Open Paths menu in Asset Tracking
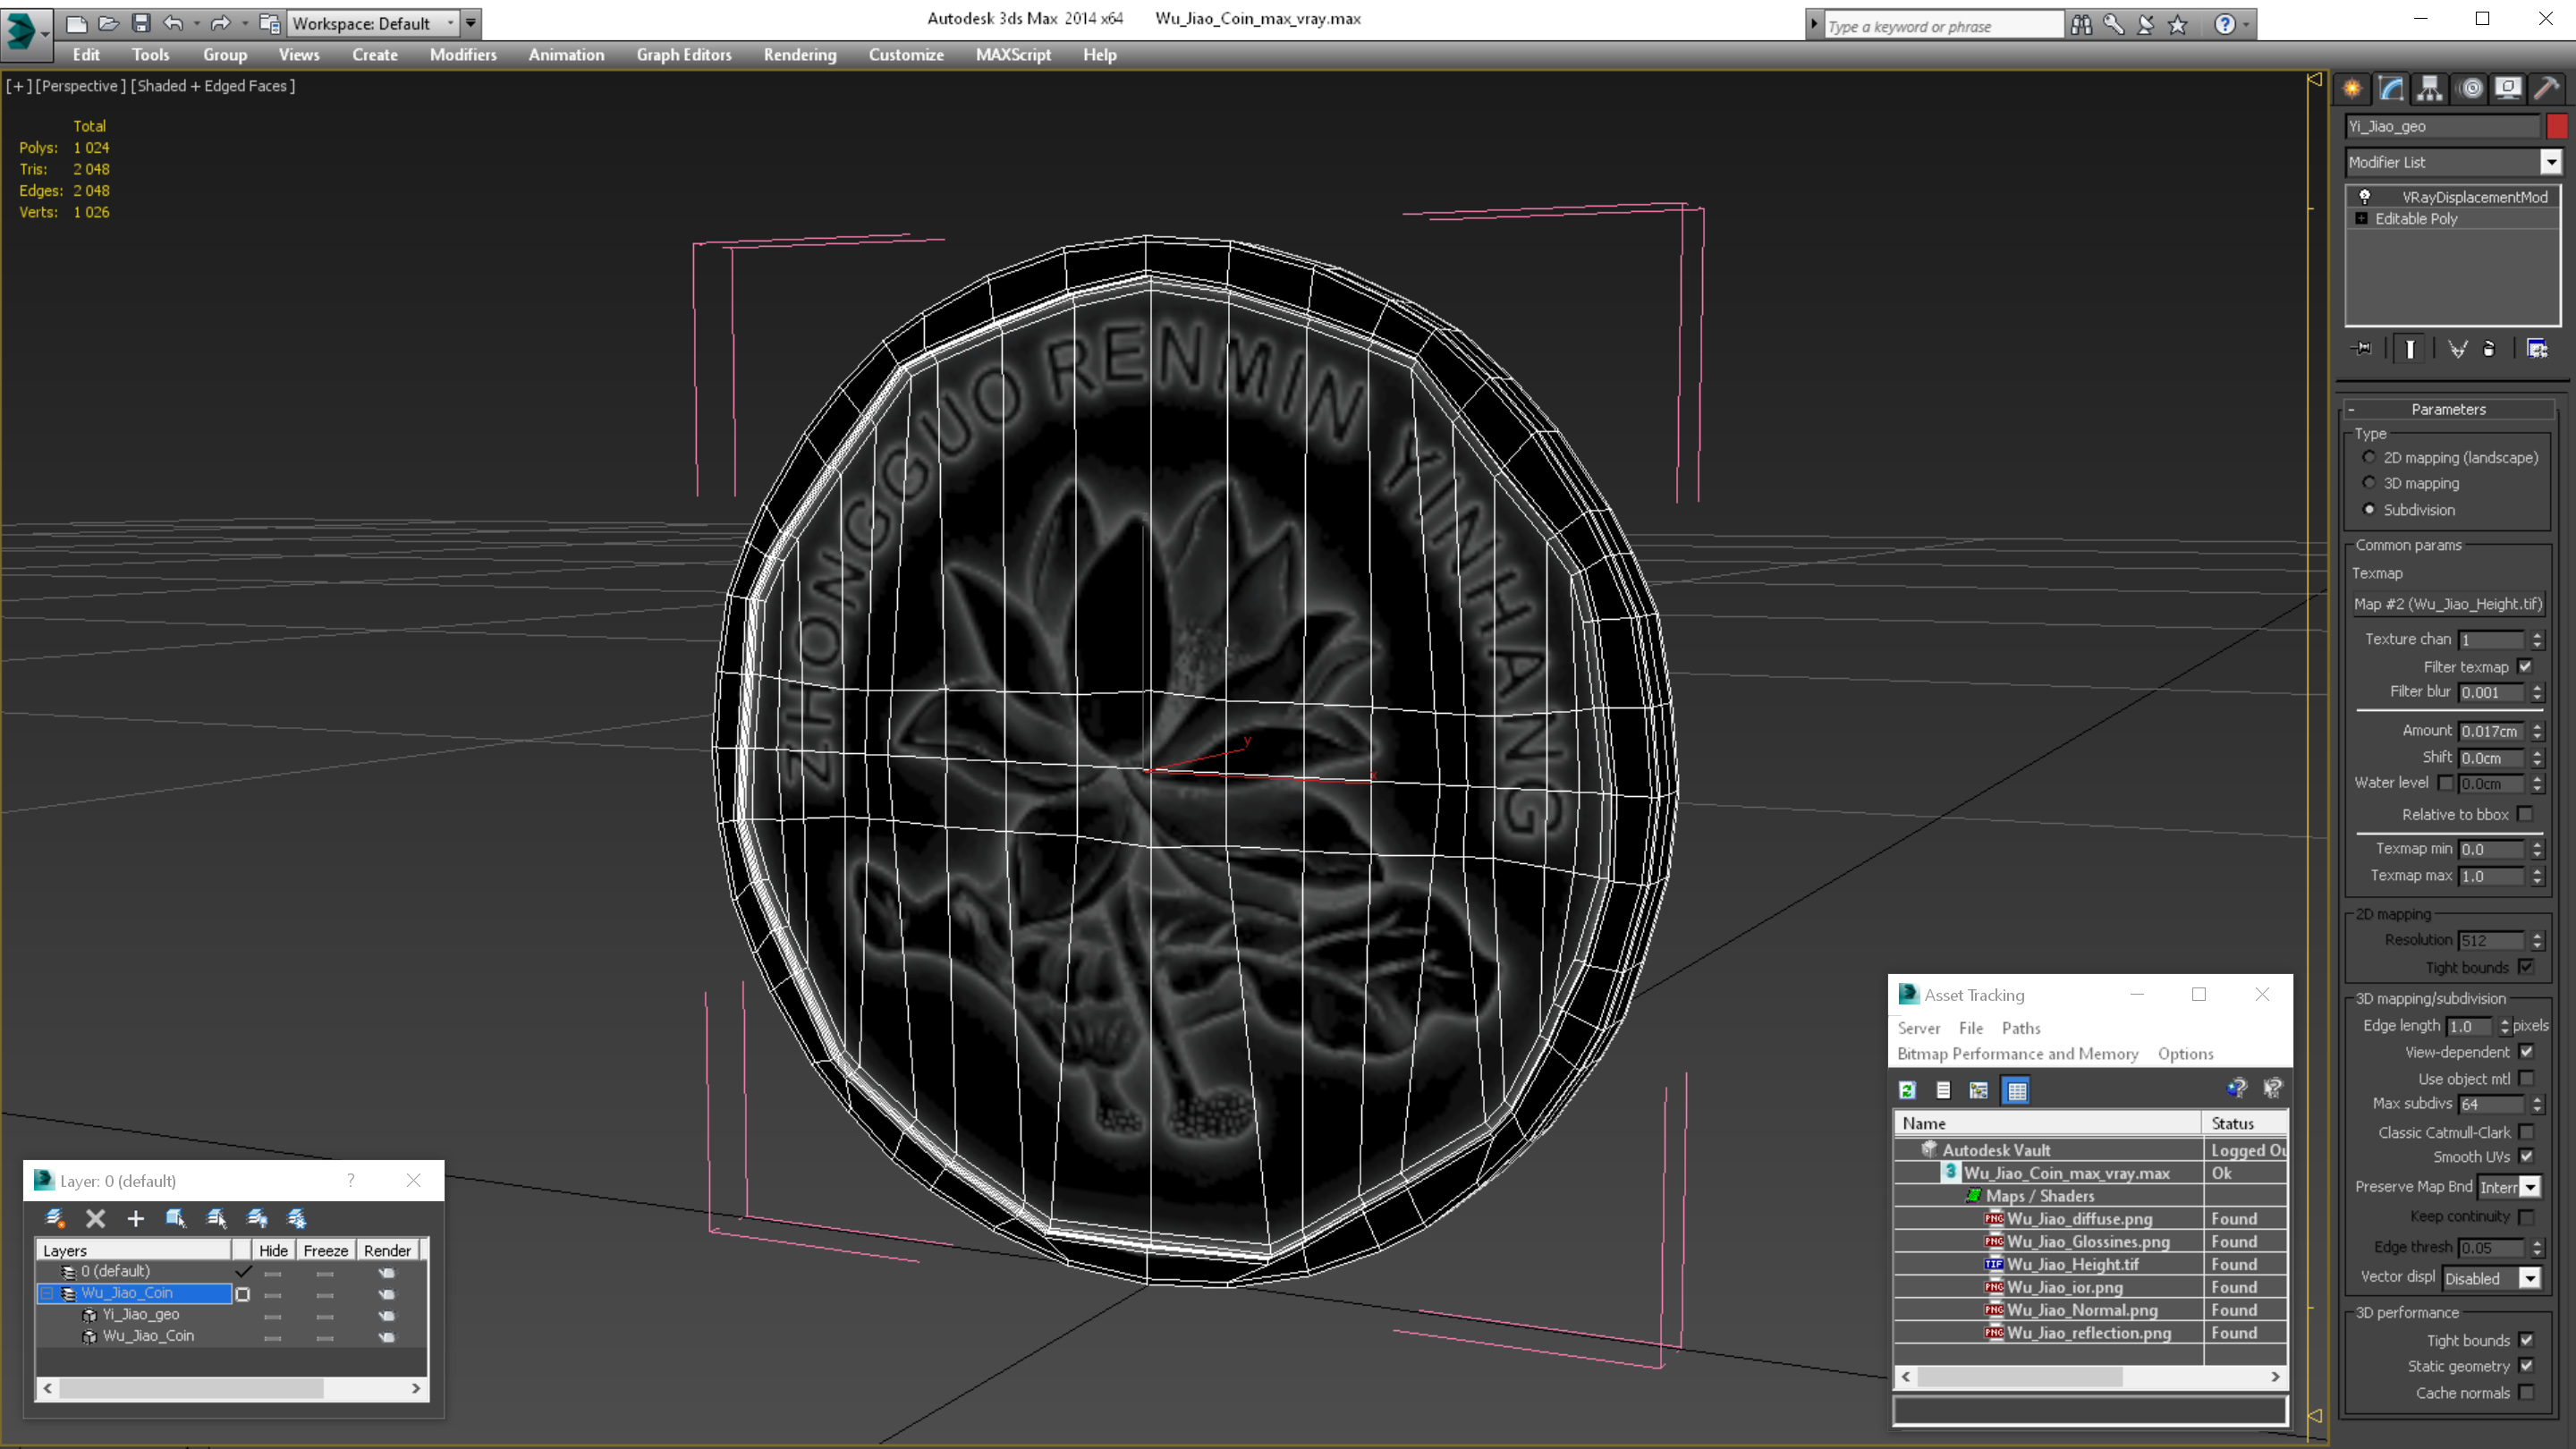Image resolution: width=2576 pixels, height=1449 pixels. click(2021, 1028)
